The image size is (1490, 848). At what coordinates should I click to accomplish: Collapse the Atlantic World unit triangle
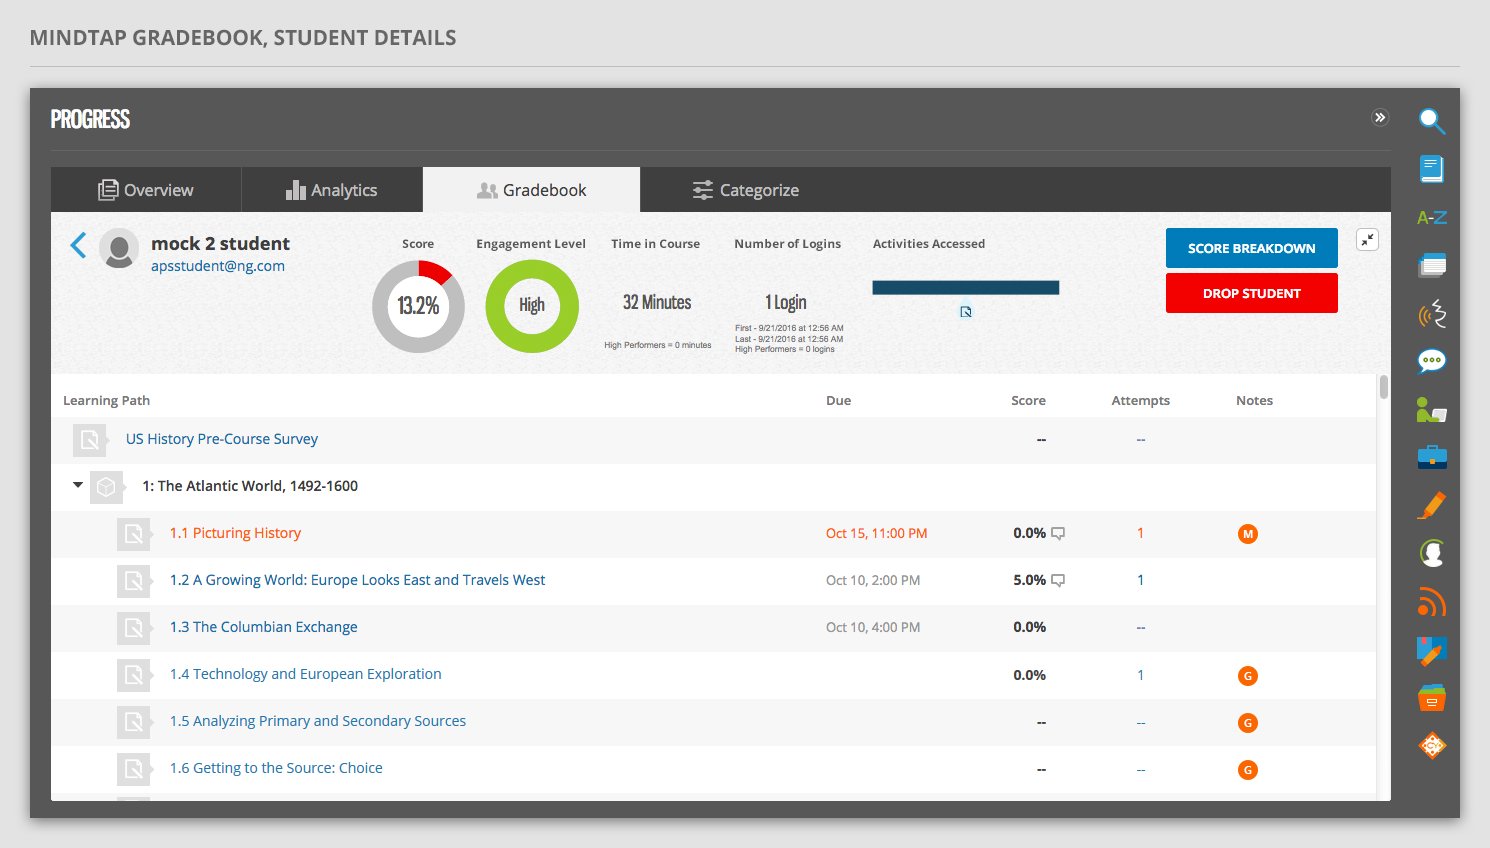tap(78, 485)
